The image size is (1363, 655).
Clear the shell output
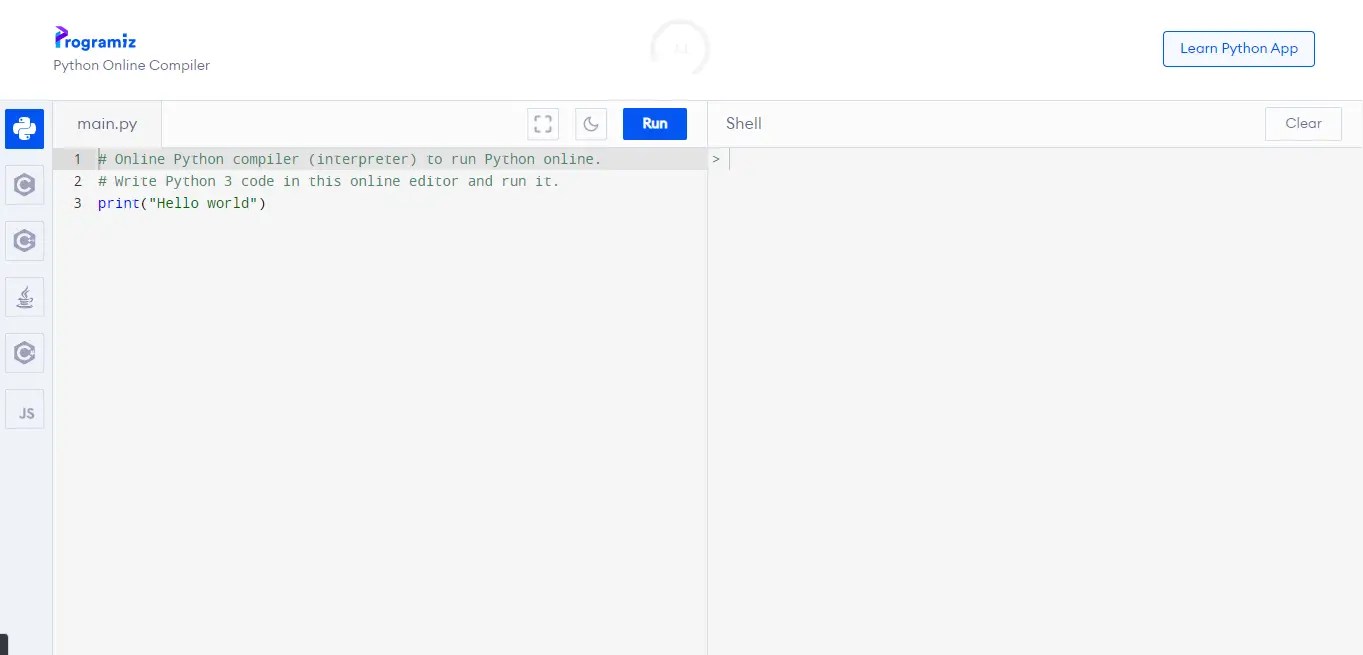[1303, 124]
